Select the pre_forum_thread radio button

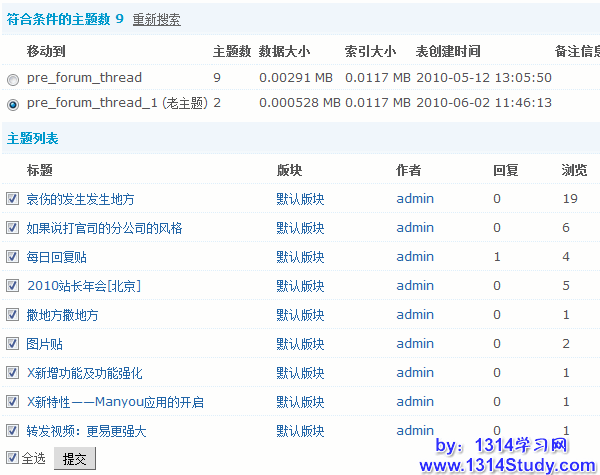(x=12, y=78)
